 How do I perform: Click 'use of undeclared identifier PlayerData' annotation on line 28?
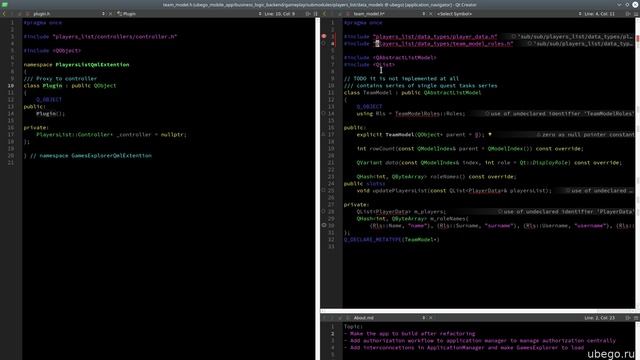[565, 211]
